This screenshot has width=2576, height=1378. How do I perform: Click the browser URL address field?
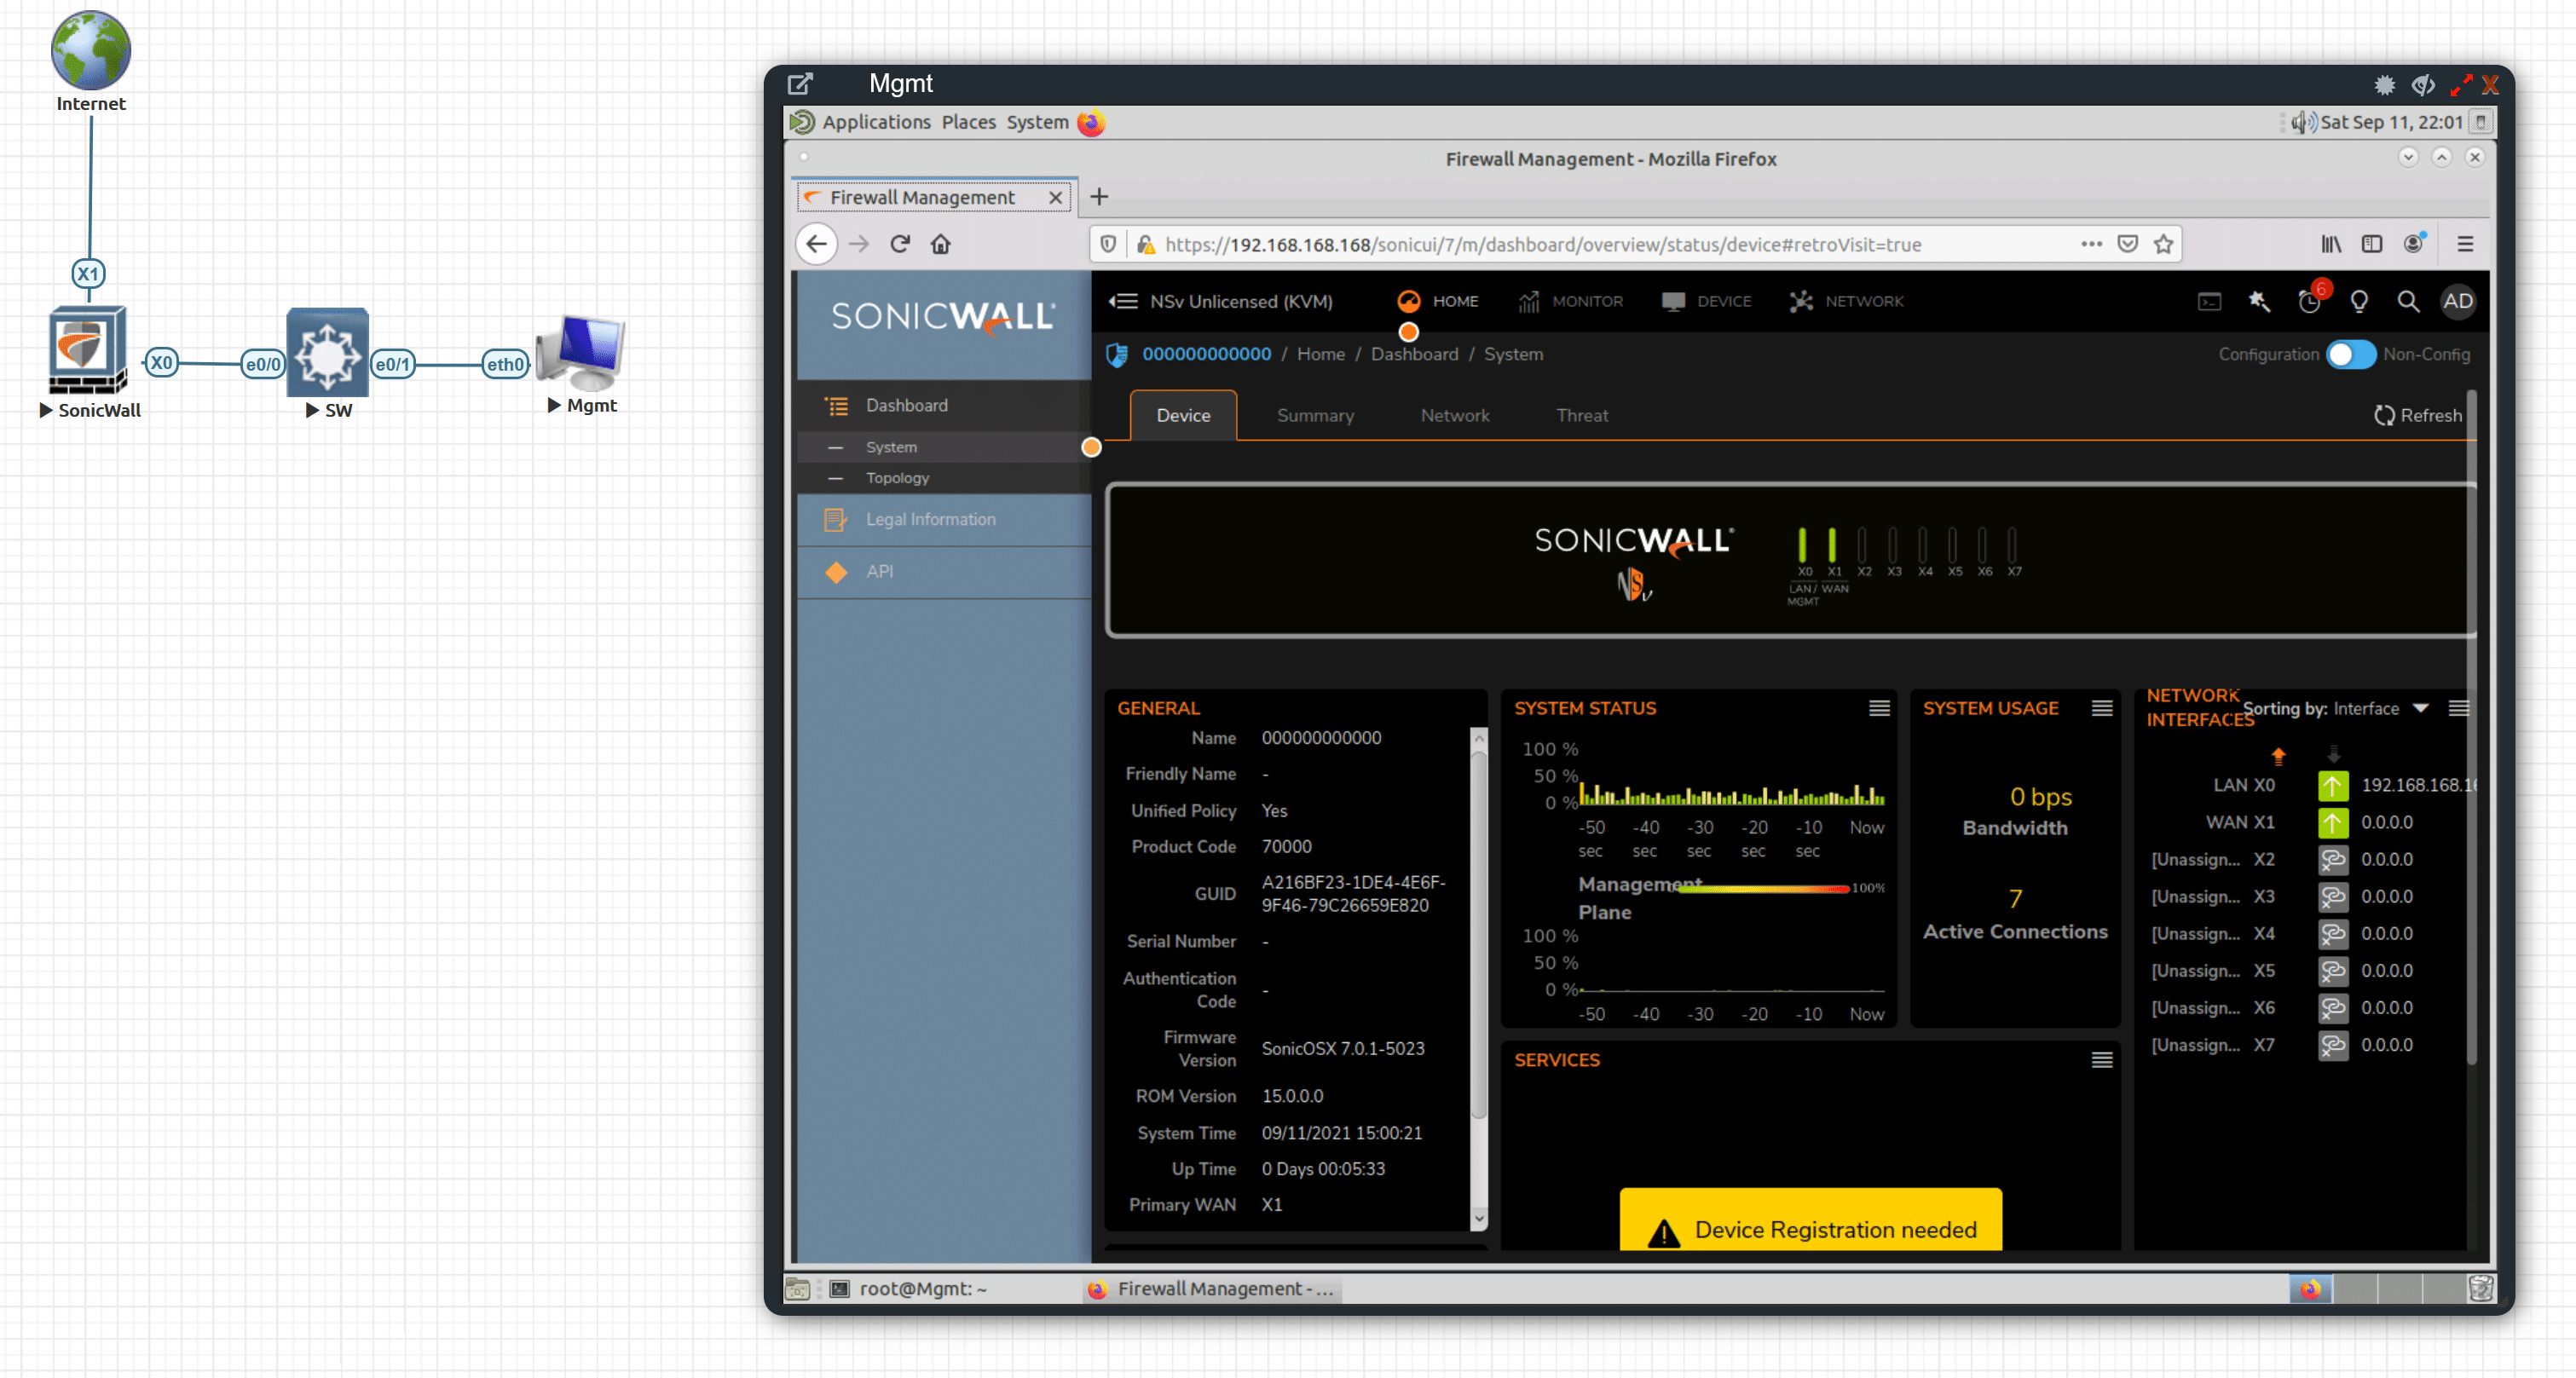(1600, 244)
